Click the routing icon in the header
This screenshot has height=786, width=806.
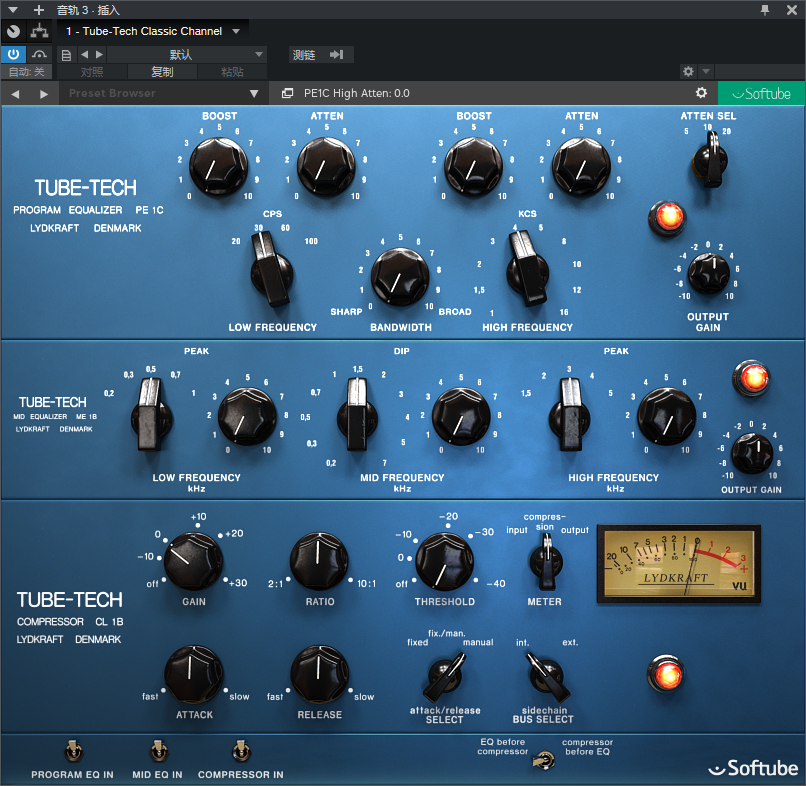coord(39,31)
